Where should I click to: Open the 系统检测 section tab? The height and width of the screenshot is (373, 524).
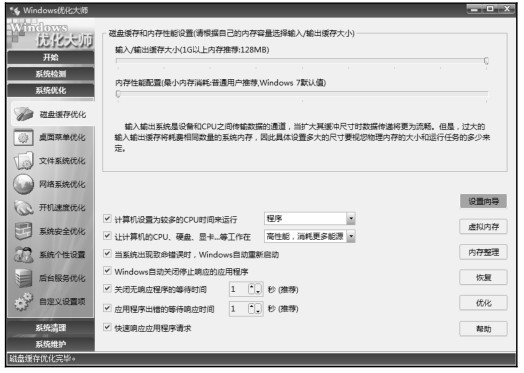tap(51, 74)
